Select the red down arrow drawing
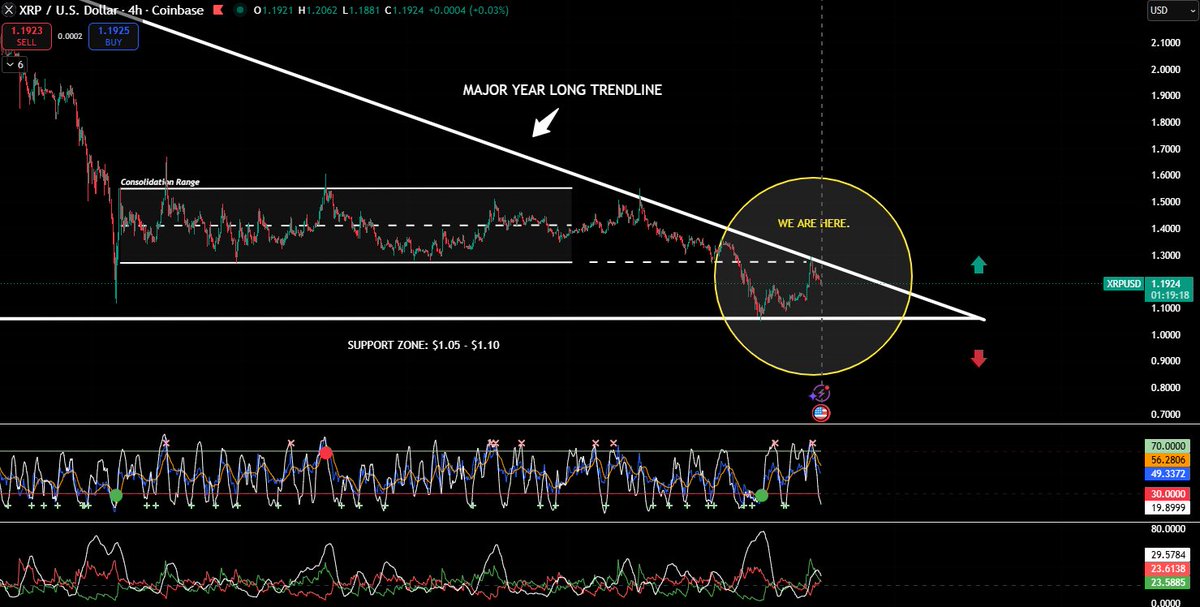The height and width of the screenshot is (607, 1200). (979, 358)
